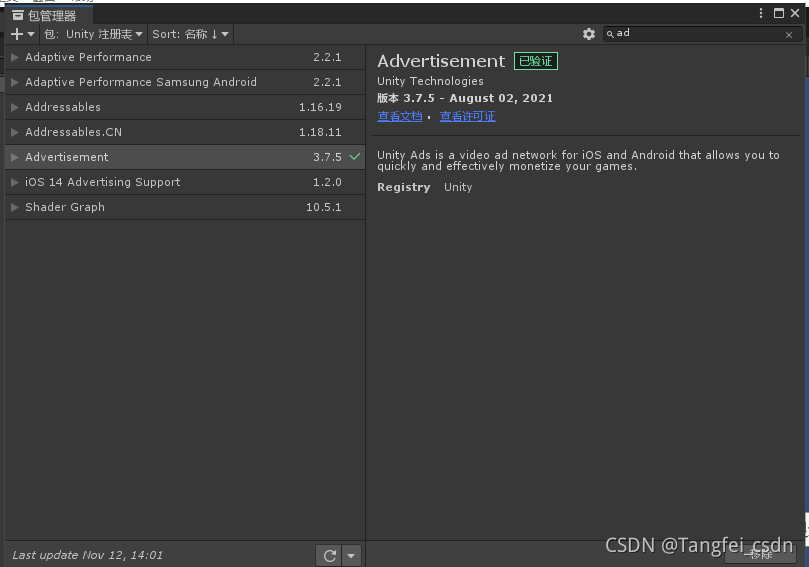Click version 1.2.0 of iOS 14 Advertising
The height and width of the screenshot is (567, 809).
coord(327,183)
